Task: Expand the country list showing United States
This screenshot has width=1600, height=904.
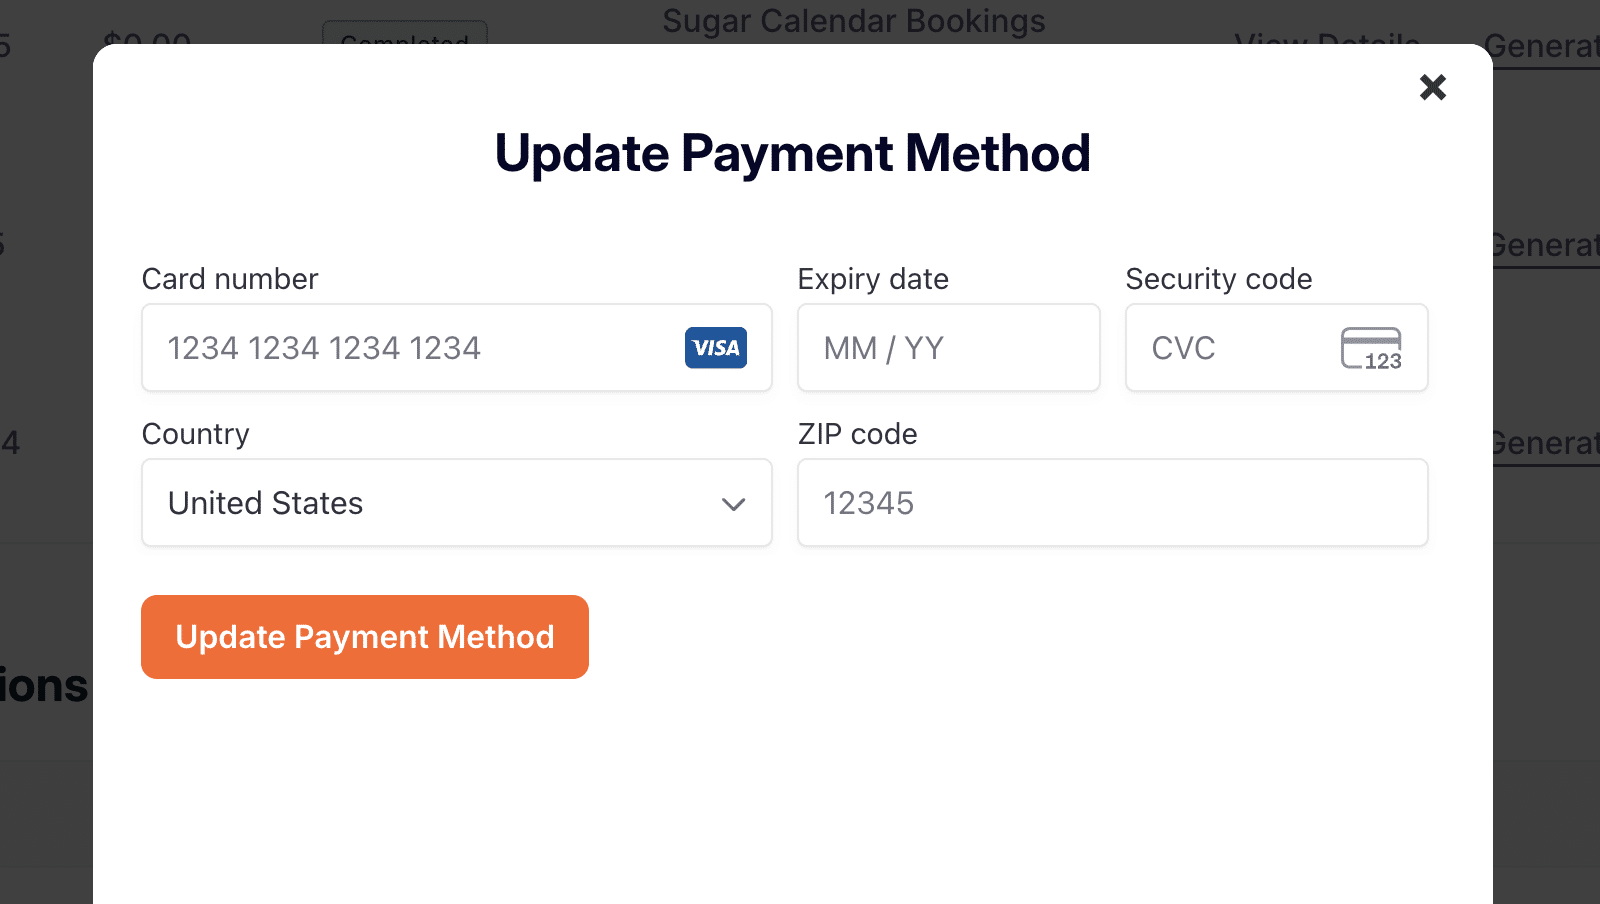Action: point(456,503)
